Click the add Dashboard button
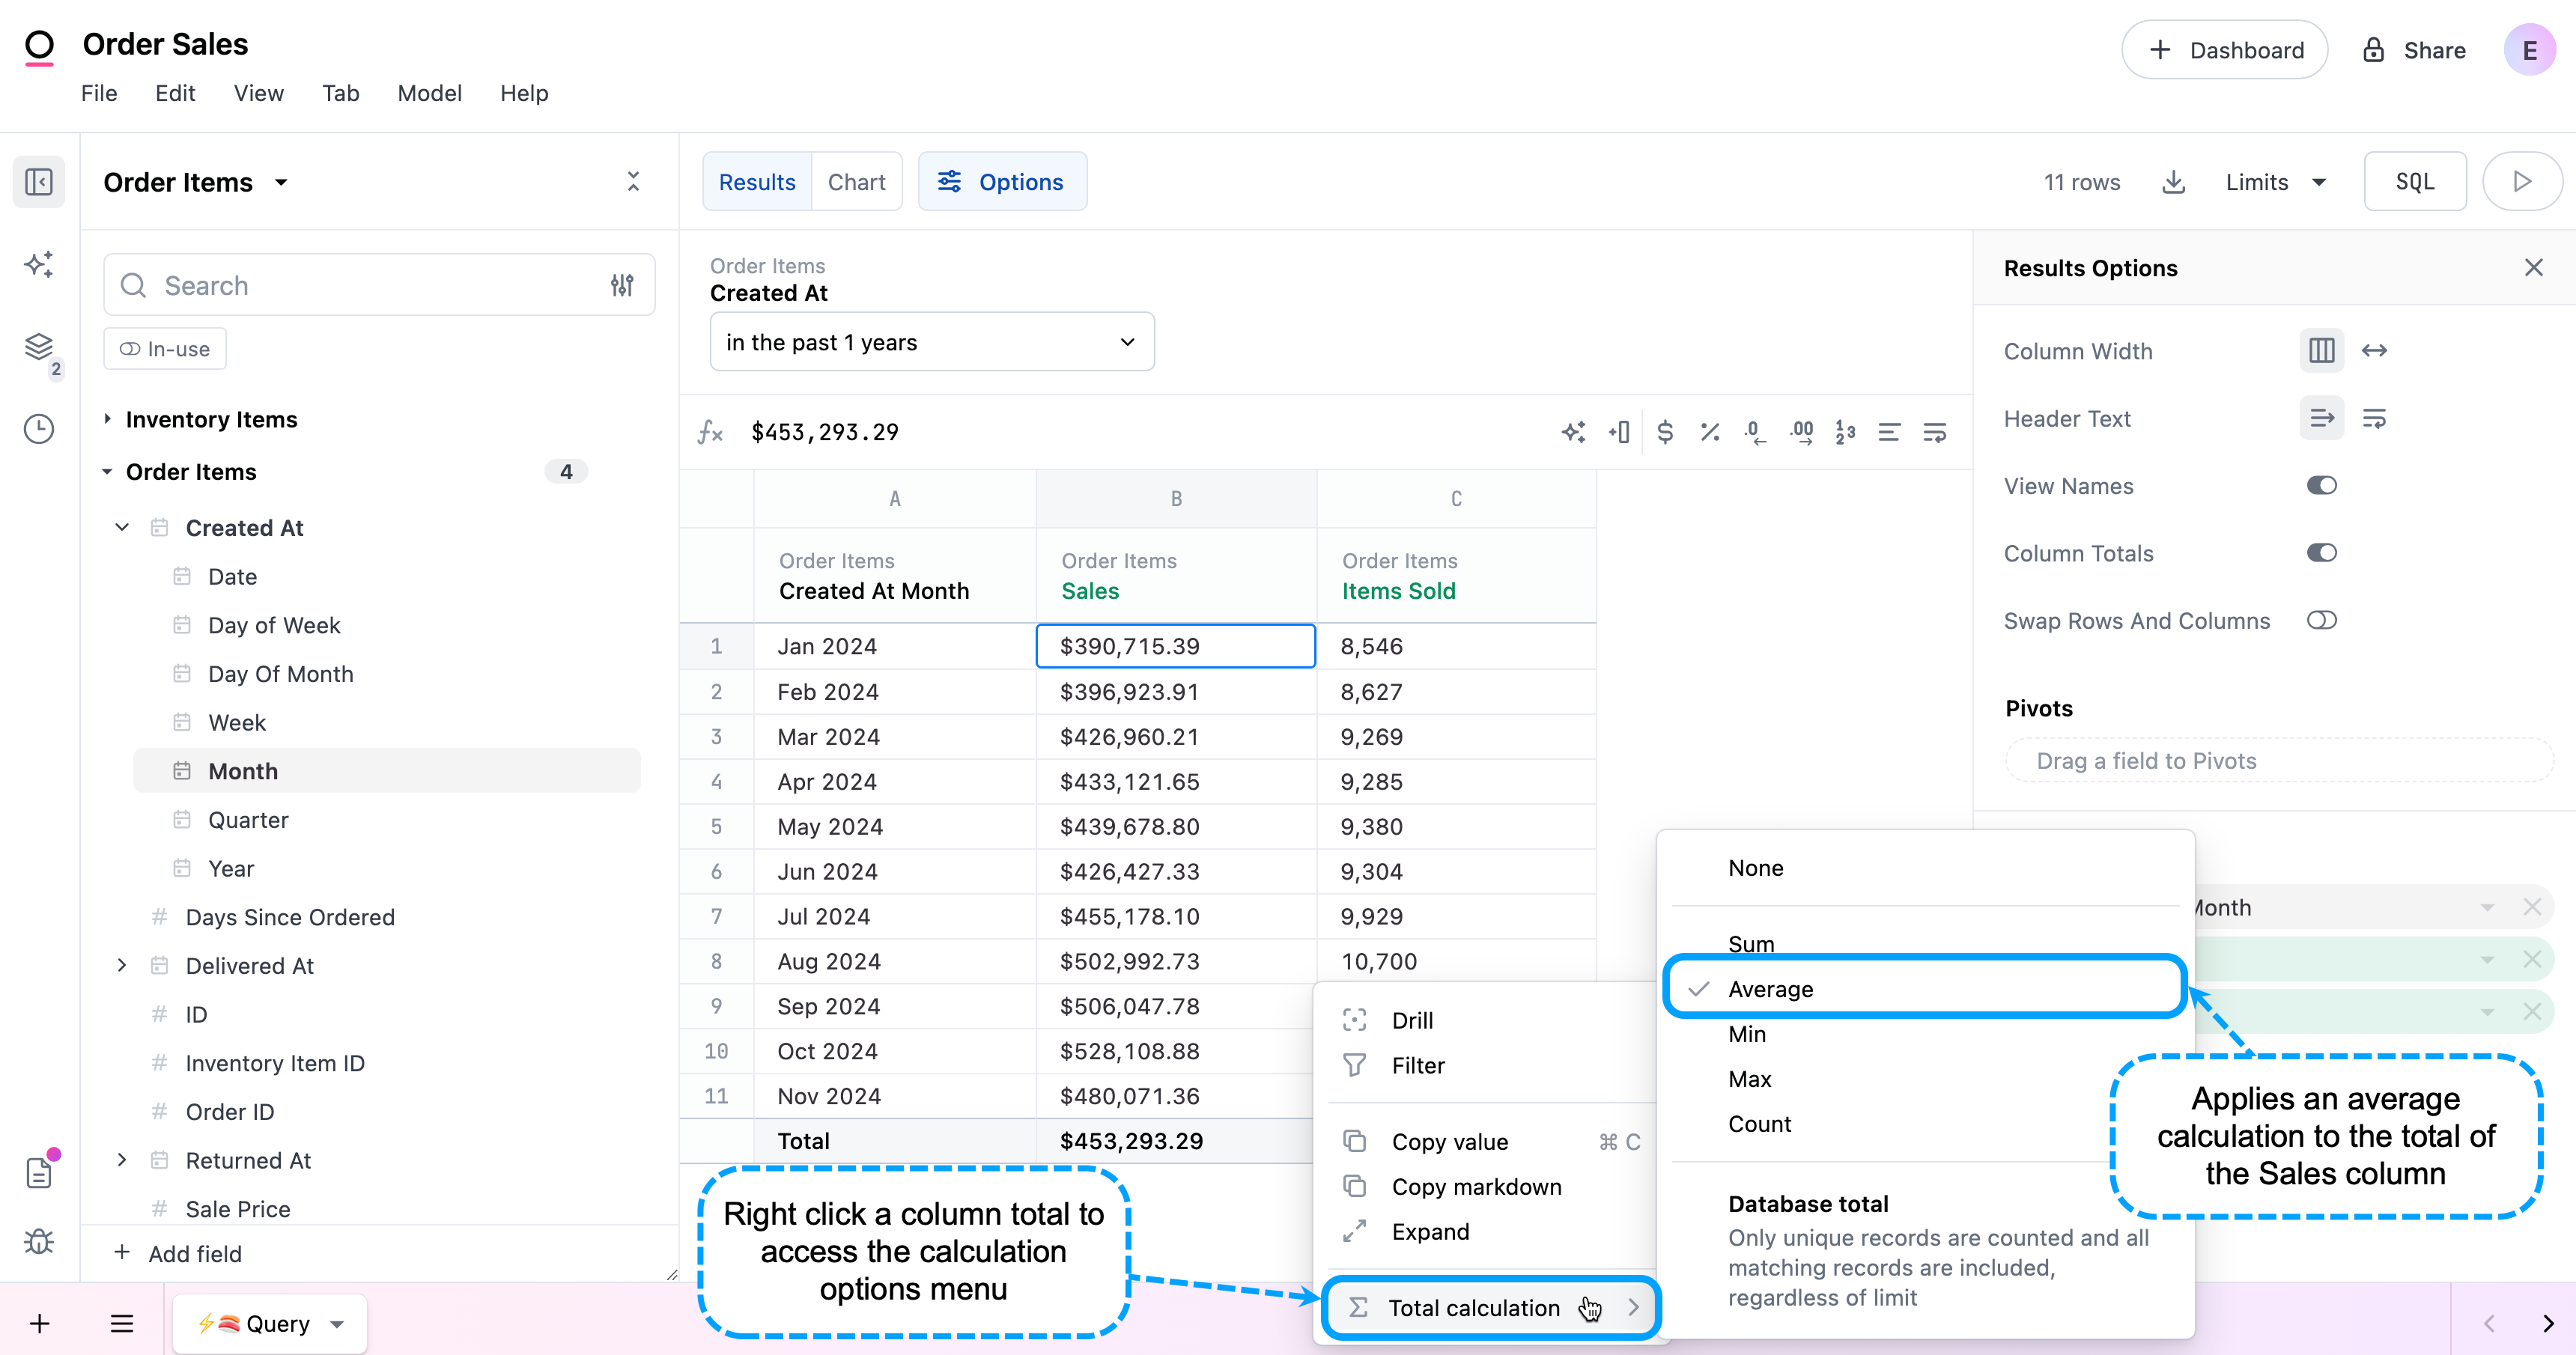Screen dimensions: 2576x1355 pyautogui.click(x=2224, y=50)
